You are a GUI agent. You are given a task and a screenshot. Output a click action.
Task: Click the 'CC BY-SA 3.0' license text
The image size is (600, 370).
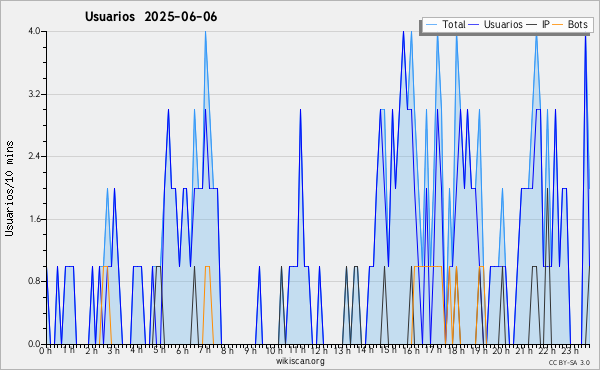tap(569, 363)
